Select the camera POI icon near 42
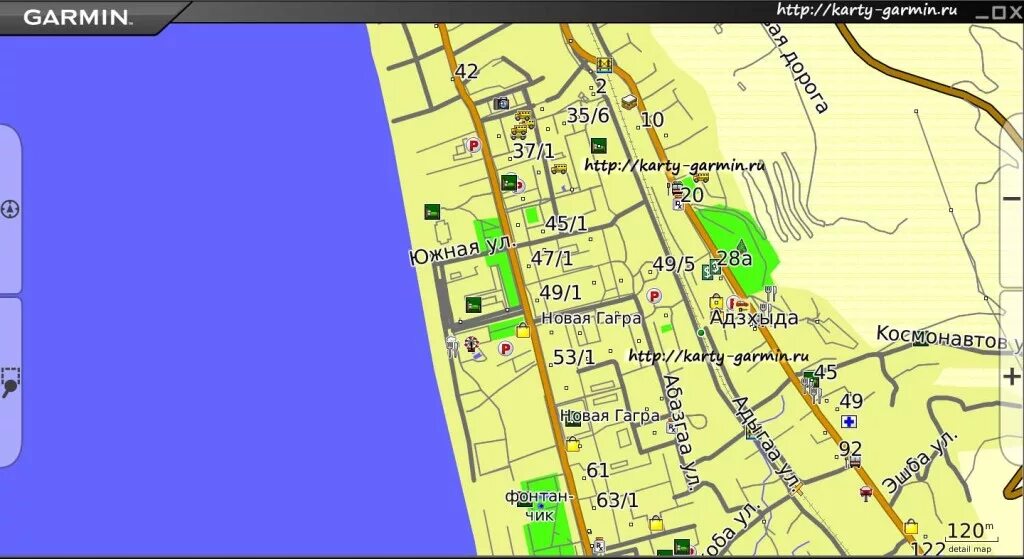This screenshot has height=559, width=1024. [501, 103]
